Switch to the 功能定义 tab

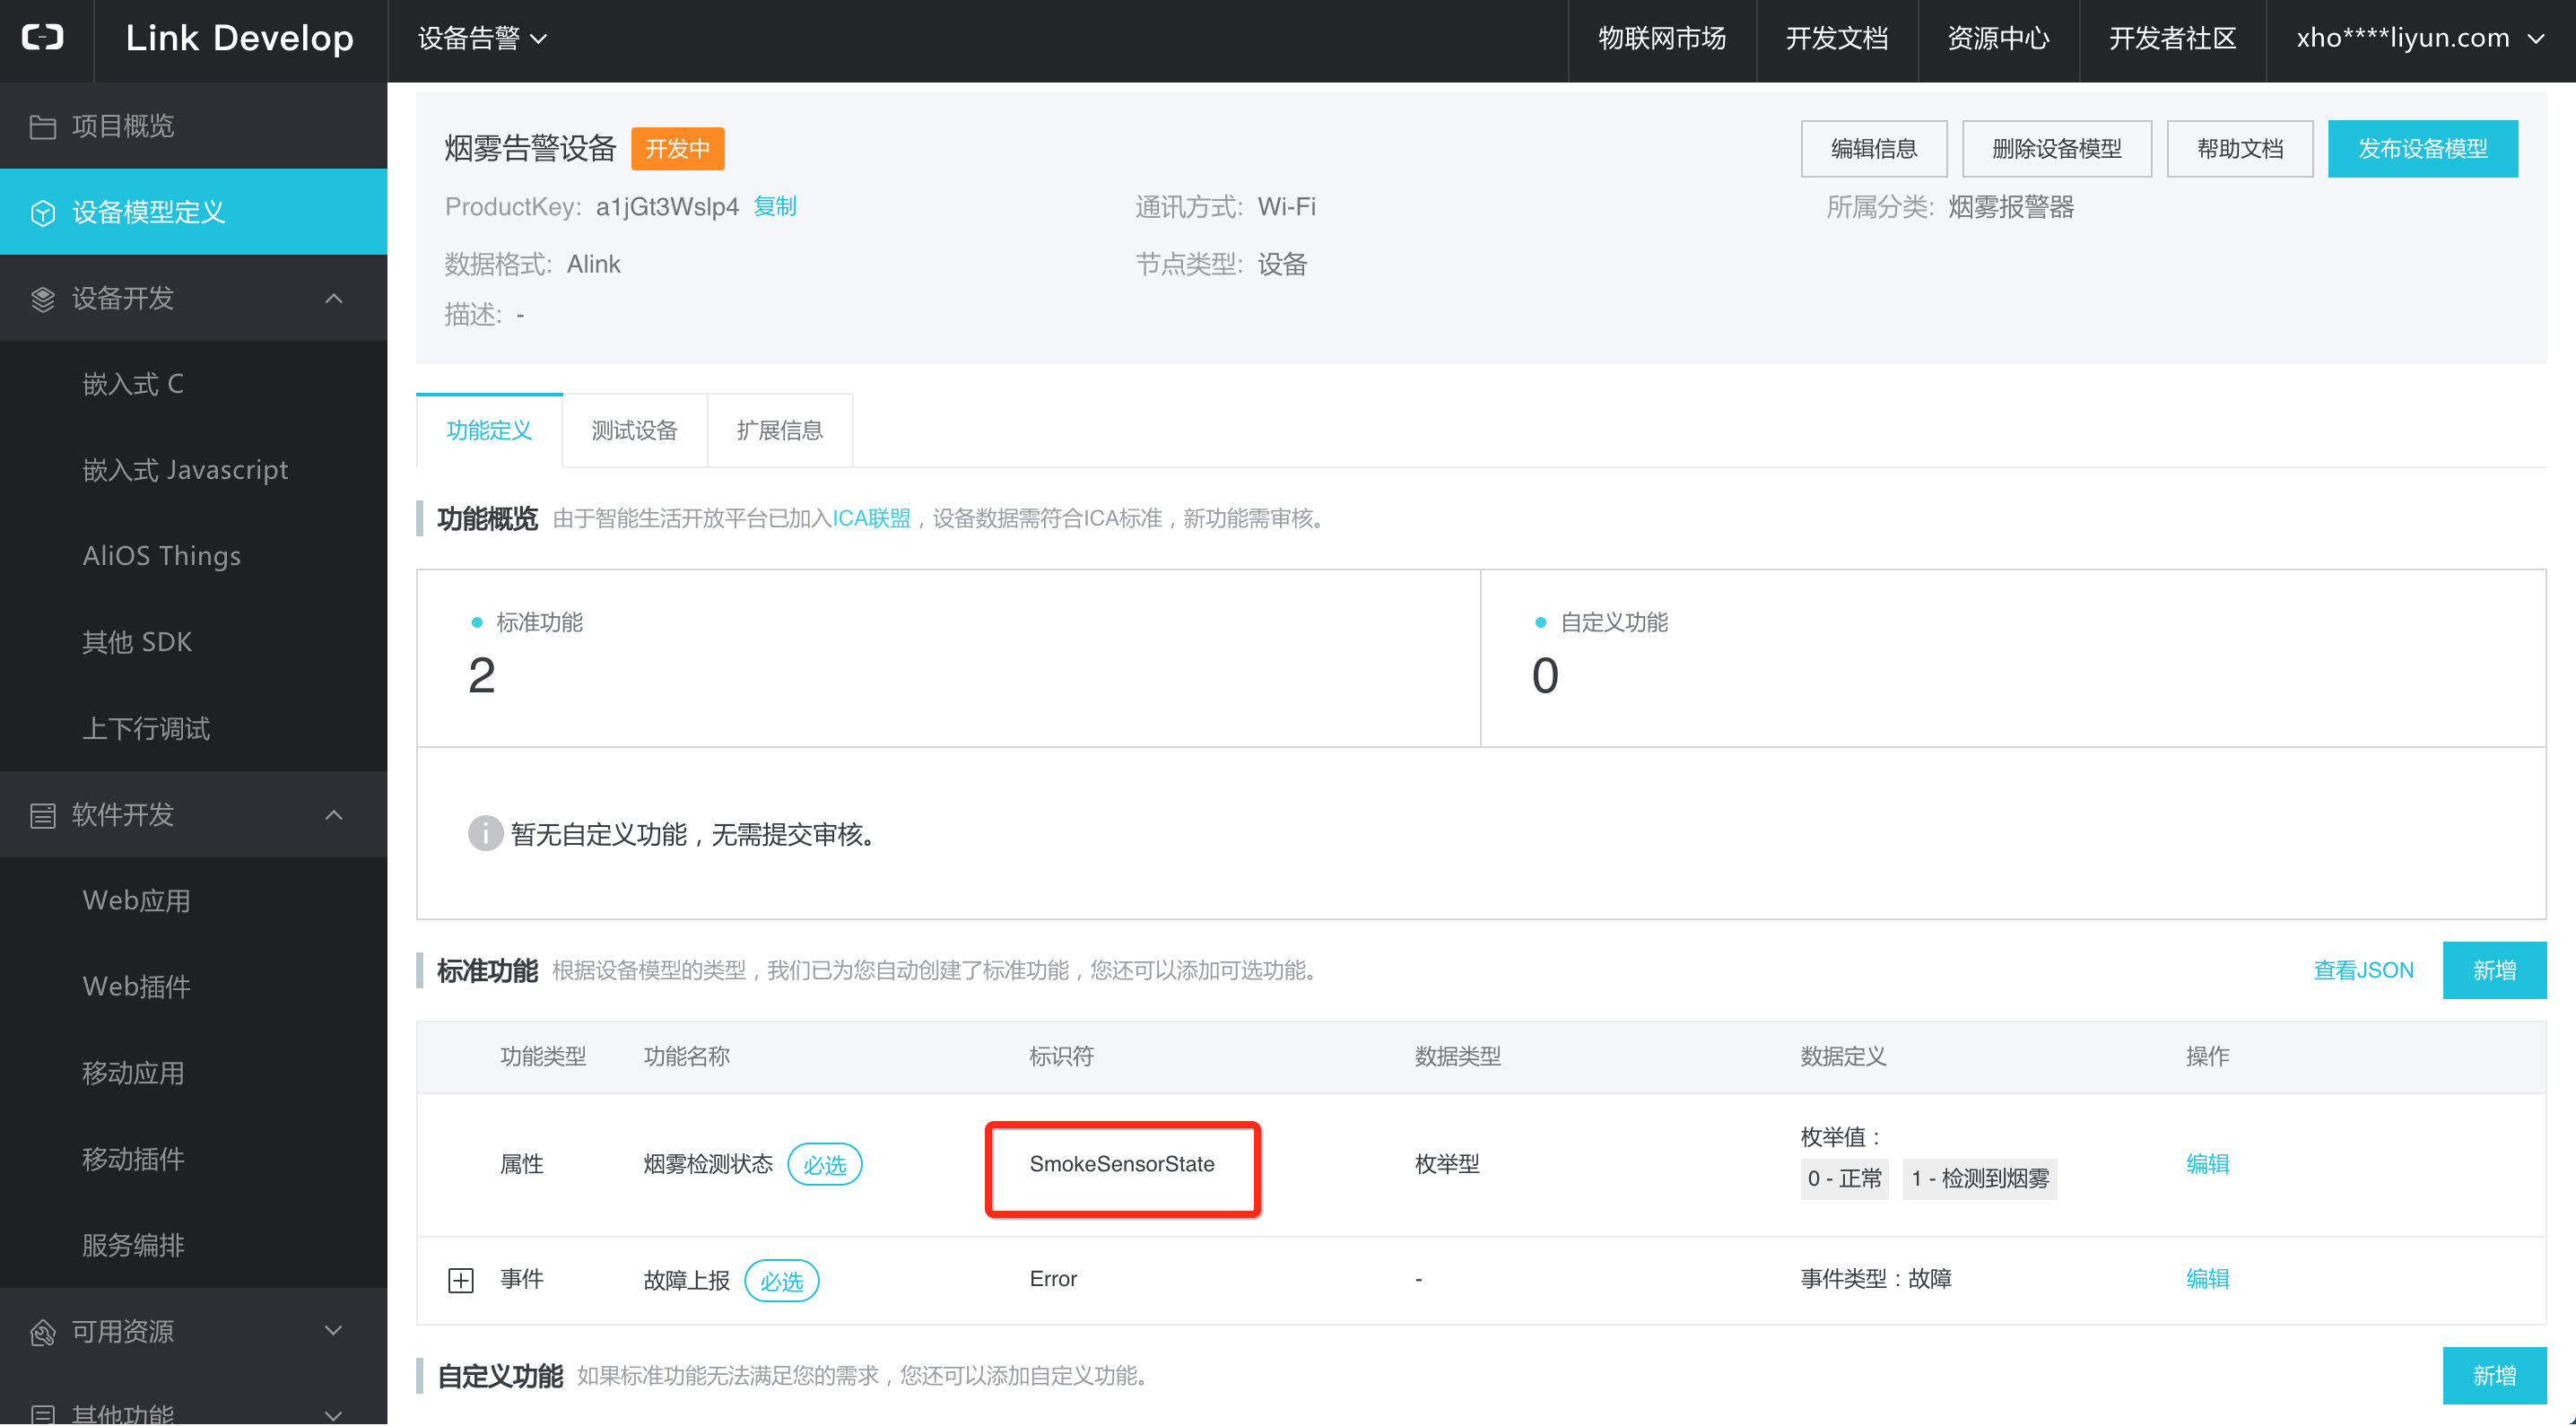[489, 430]
